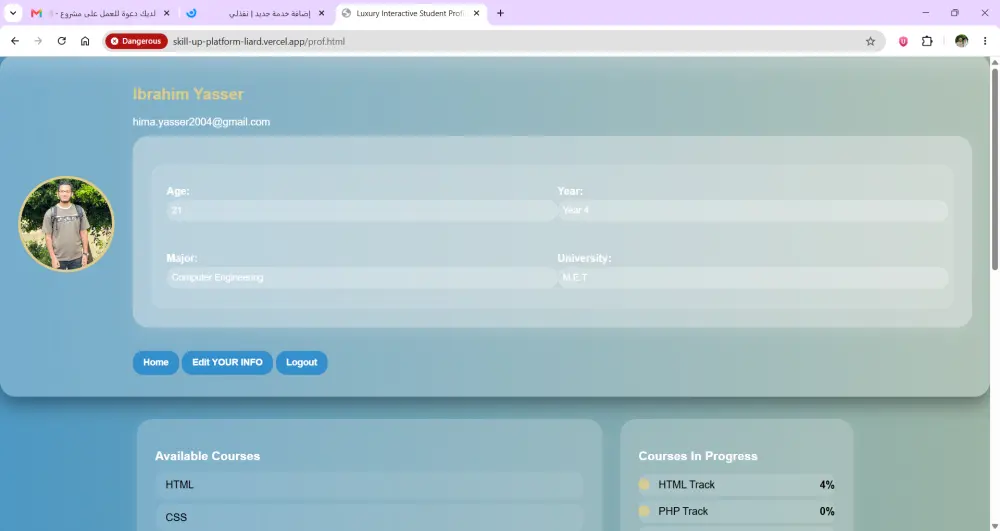Open the Extensions puzzle icon
The image size is (1000, 531).
(x=927, y=41)
